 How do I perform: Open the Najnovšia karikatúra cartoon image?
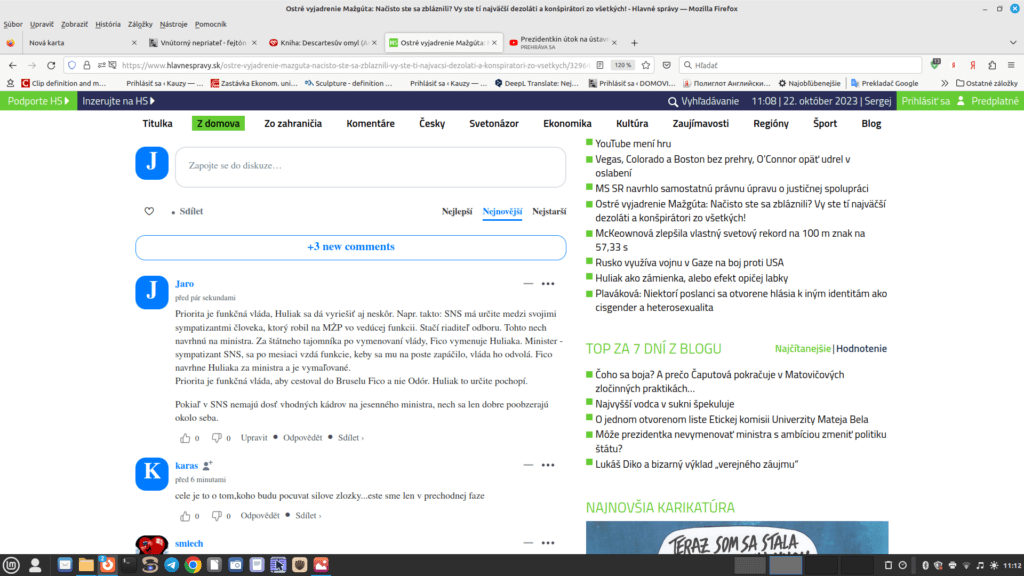(737, 537)
